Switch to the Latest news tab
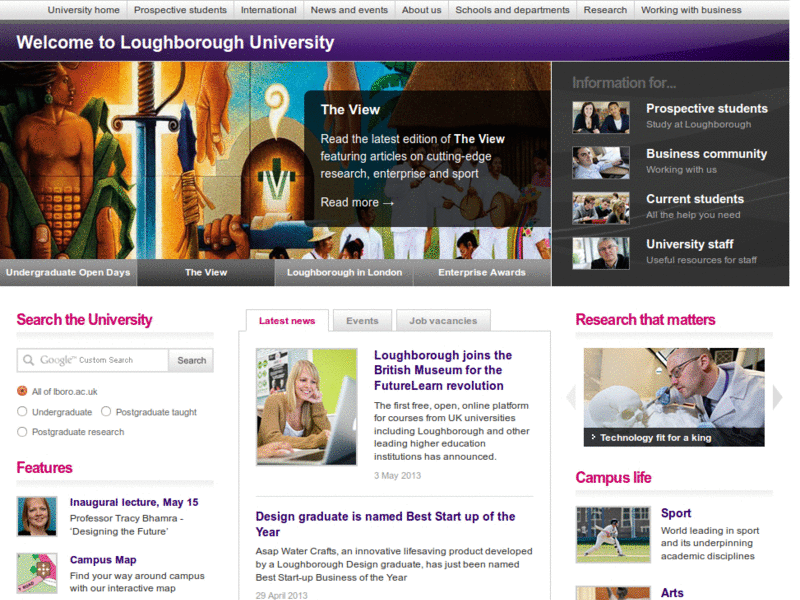Image resolution: width=800 pixels, height=600 pixels. (287, 321)
